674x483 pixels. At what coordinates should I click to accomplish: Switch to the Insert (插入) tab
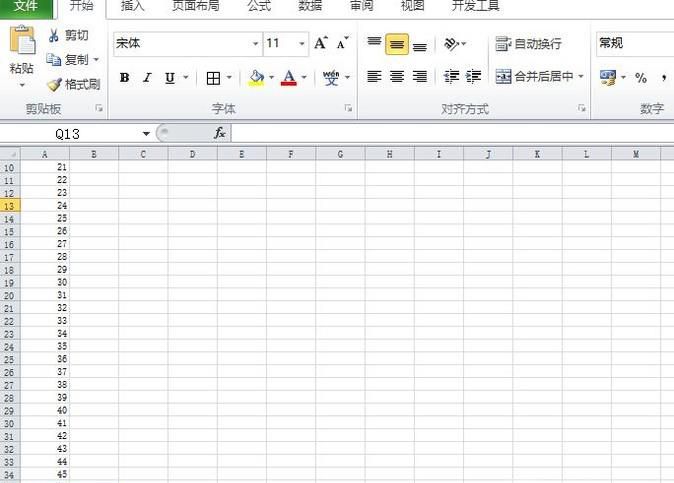pos(132,6)
